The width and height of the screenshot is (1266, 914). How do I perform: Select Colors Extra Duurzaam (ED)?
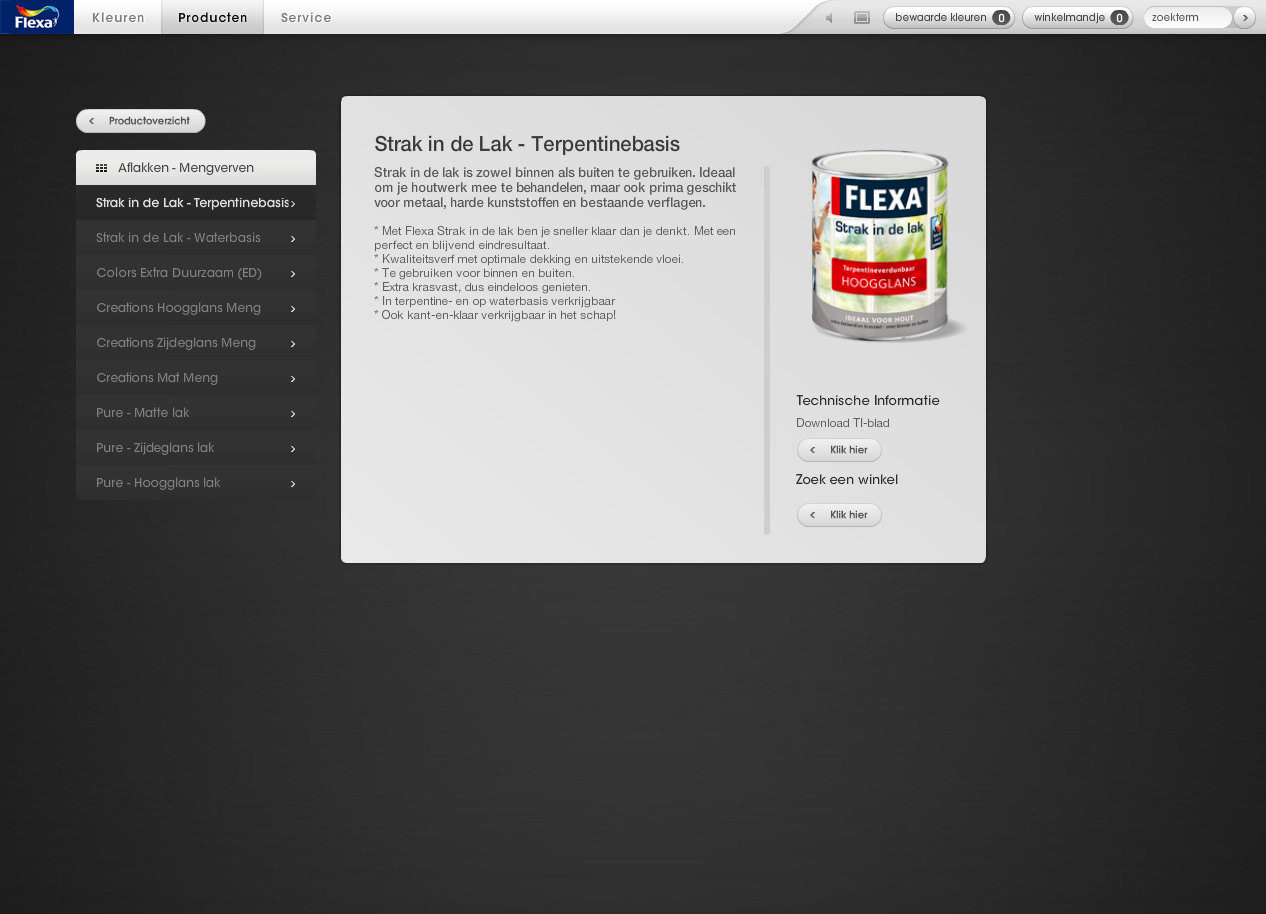(x=196, y=273)
